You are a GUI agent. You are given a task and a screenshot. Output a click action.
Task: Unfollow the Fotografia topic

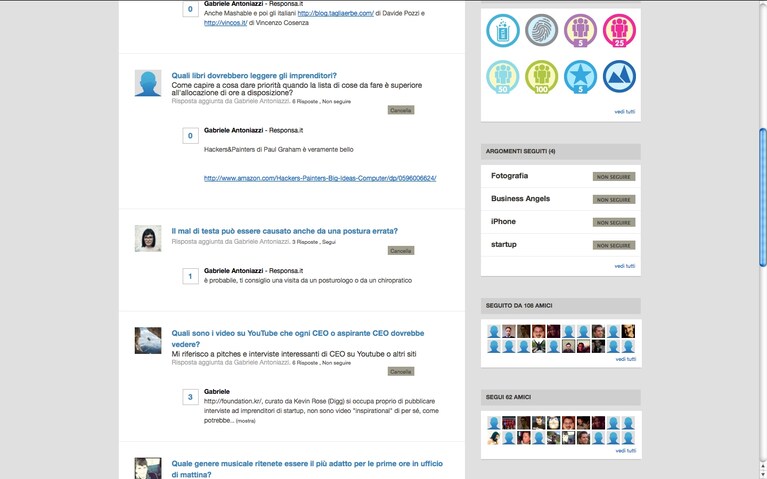click(x=613, y=177)
